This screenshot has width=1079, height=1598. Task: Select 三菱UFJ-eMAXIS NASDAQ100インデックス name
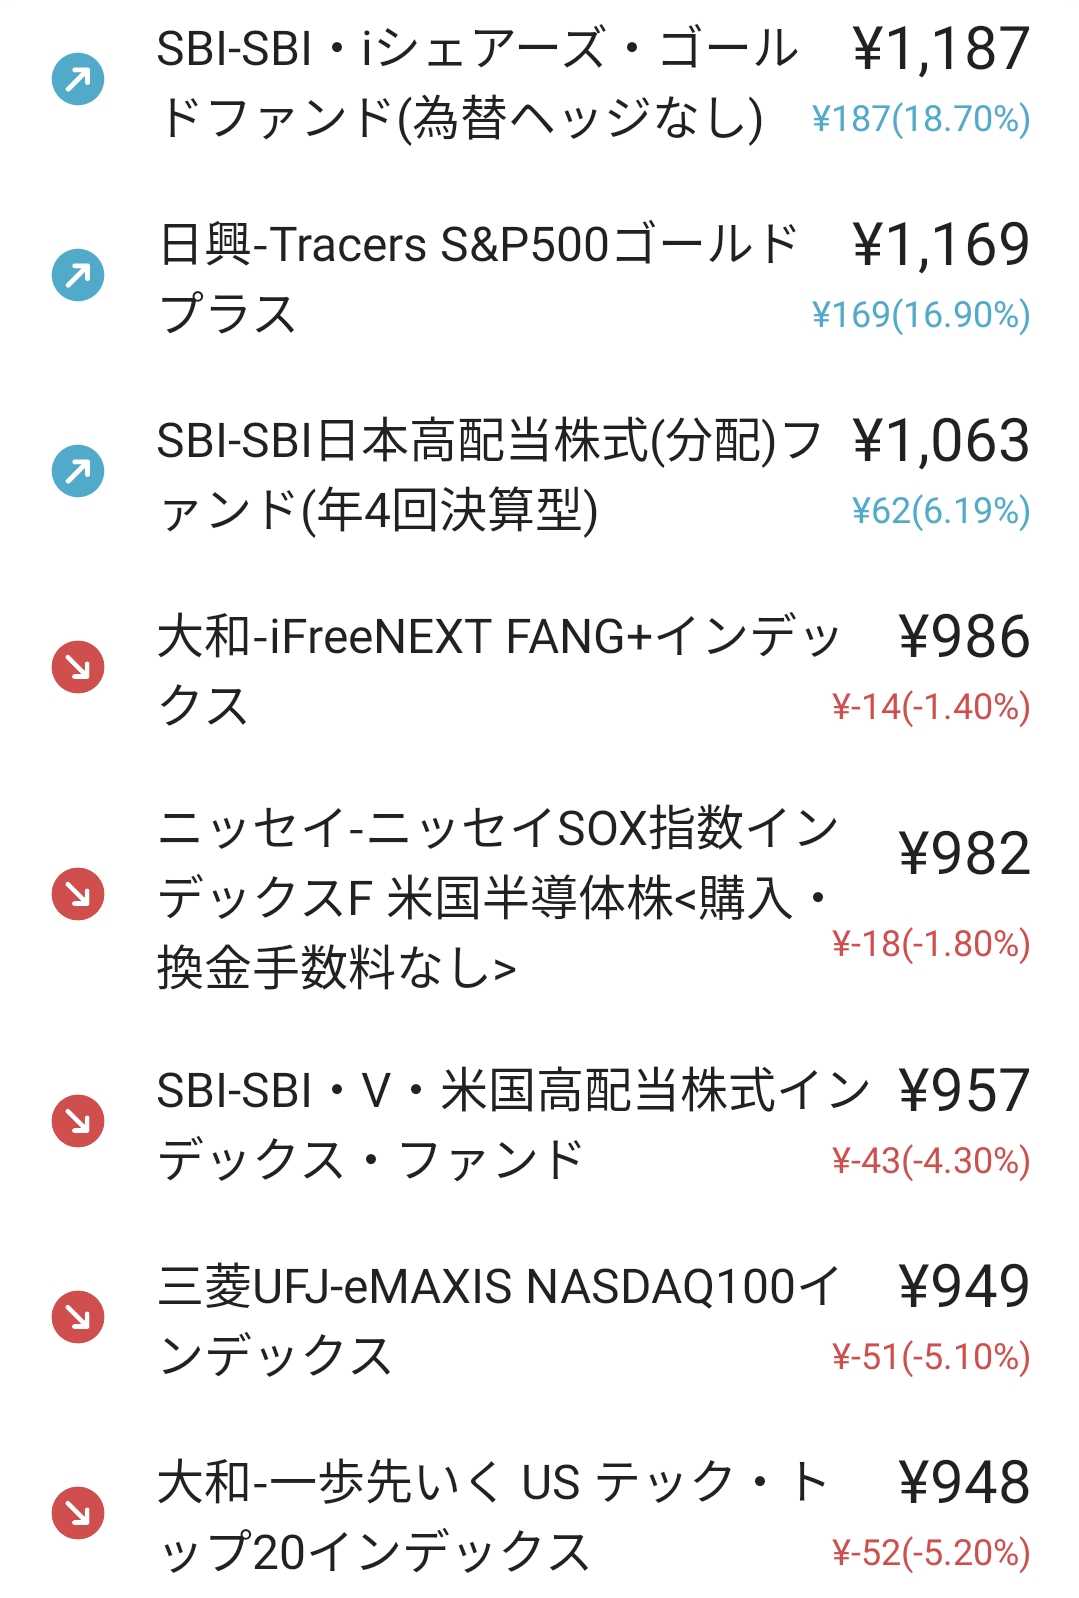point(498,1320)
